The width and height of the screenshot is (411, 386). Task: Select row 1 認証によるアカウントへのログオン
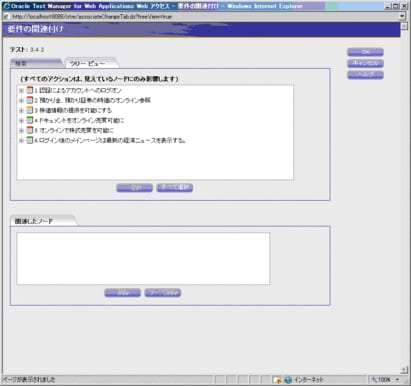point(78,90)
